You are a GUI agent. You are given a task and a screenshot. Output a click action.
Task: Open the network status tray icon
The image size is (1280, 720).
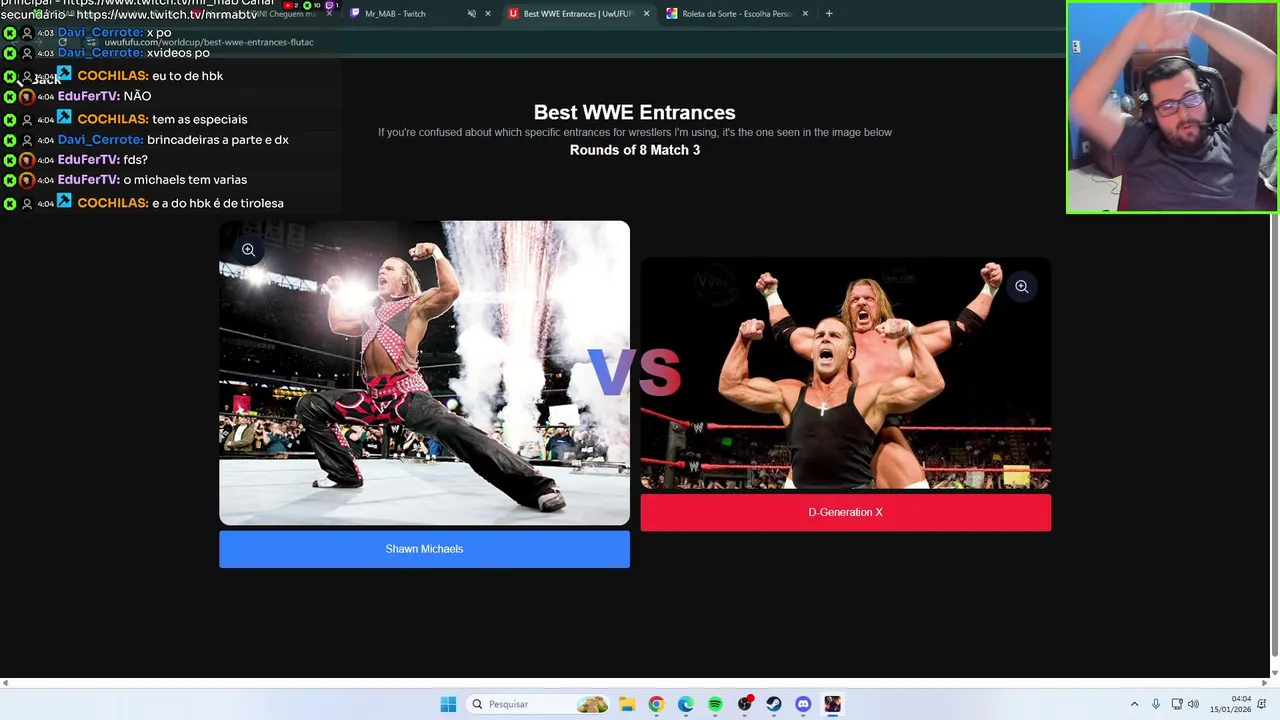[1177, 704]
